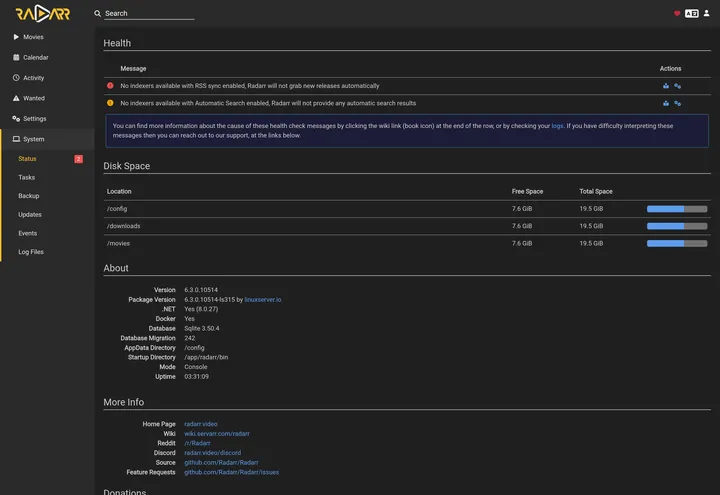
Task: Click the Automatic Search health message text
Action: [x=268, y=103]
